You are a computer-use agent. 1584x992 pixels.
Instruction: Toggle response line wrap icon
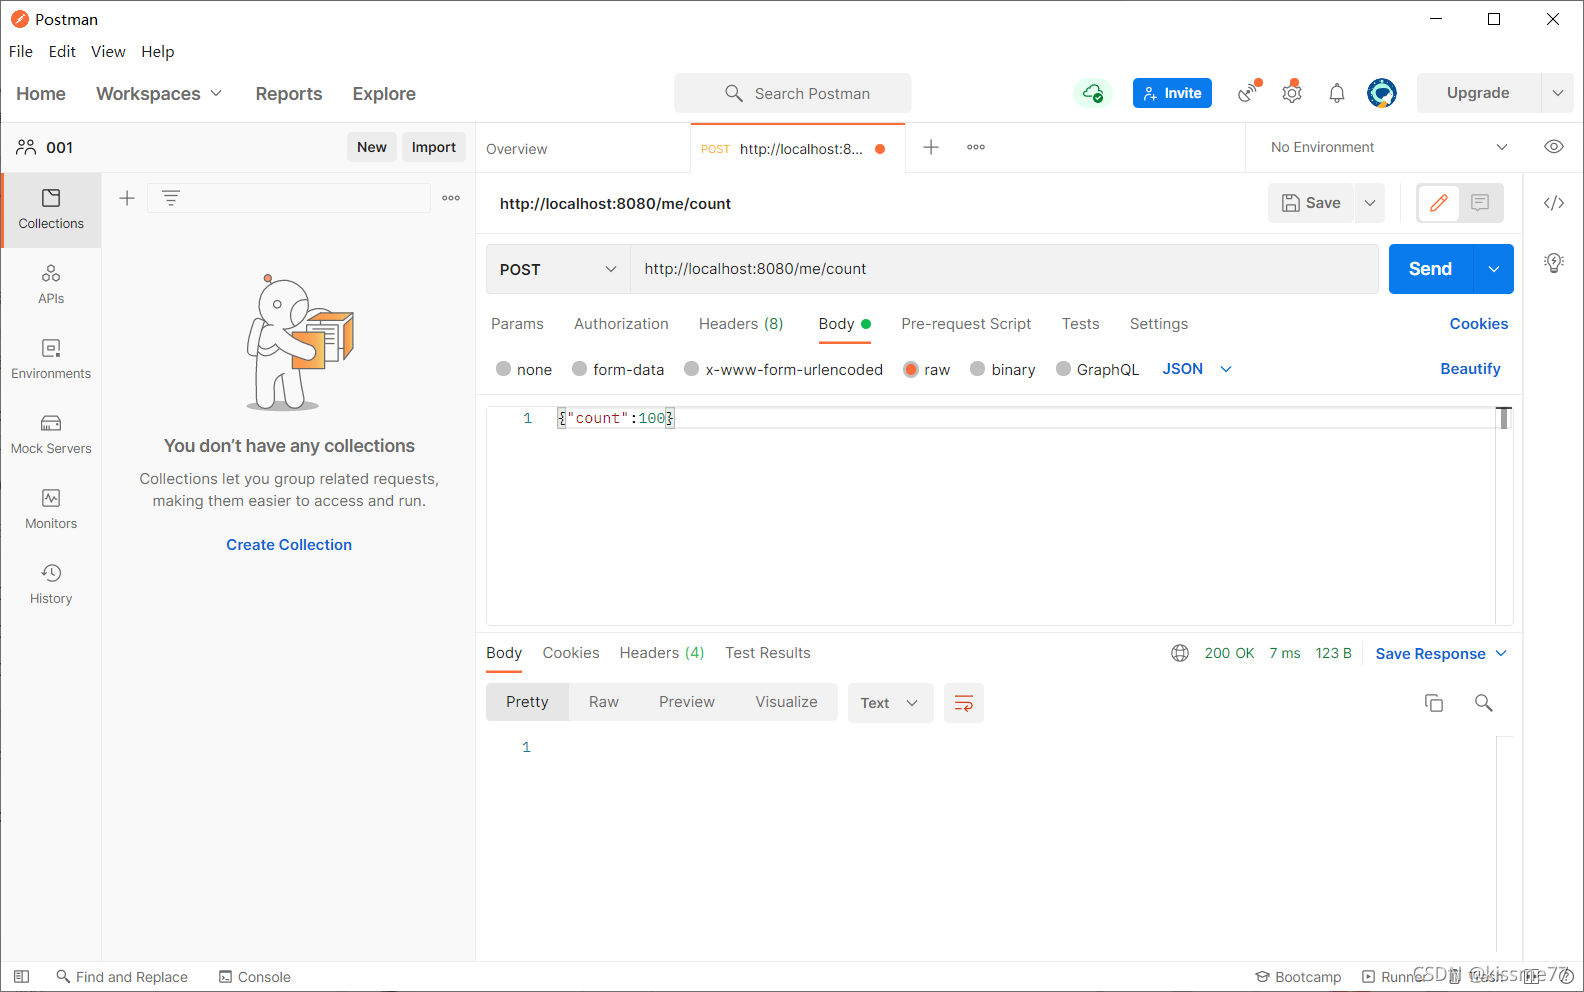coord(964,703)
